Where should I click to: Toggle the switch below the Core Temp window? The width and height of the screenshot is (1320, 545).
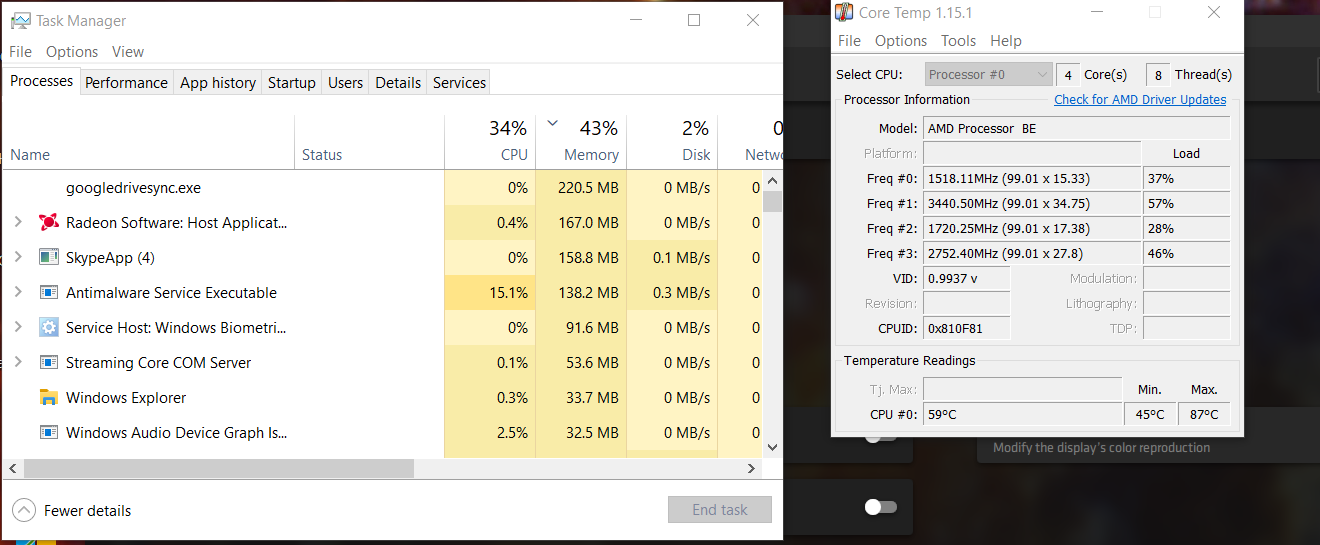coord(880,508)
